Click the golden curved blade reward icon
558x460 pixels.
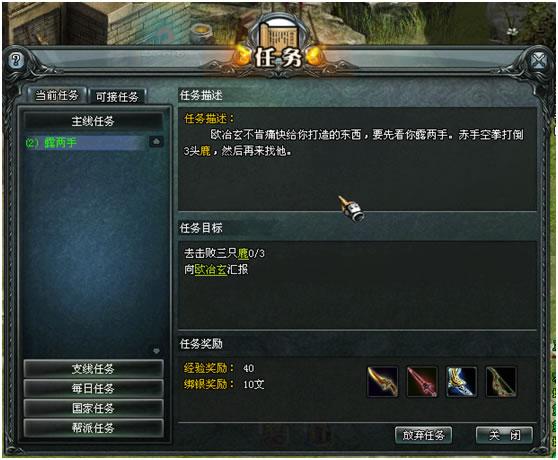click(383, 382)
